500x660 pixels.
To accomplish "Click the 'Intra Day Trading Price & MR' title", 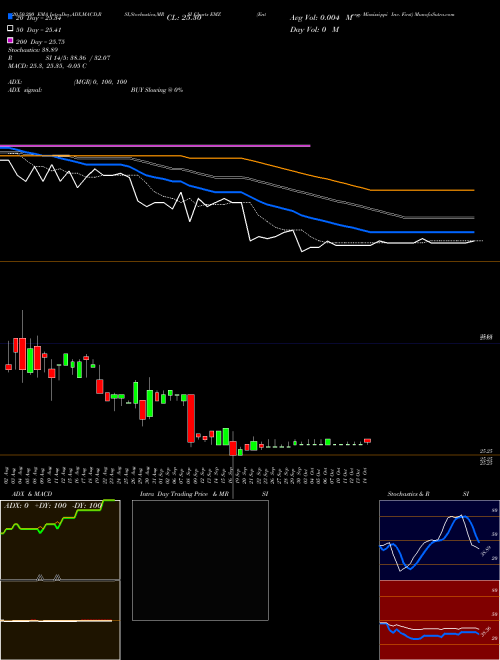I will [184, 494].
